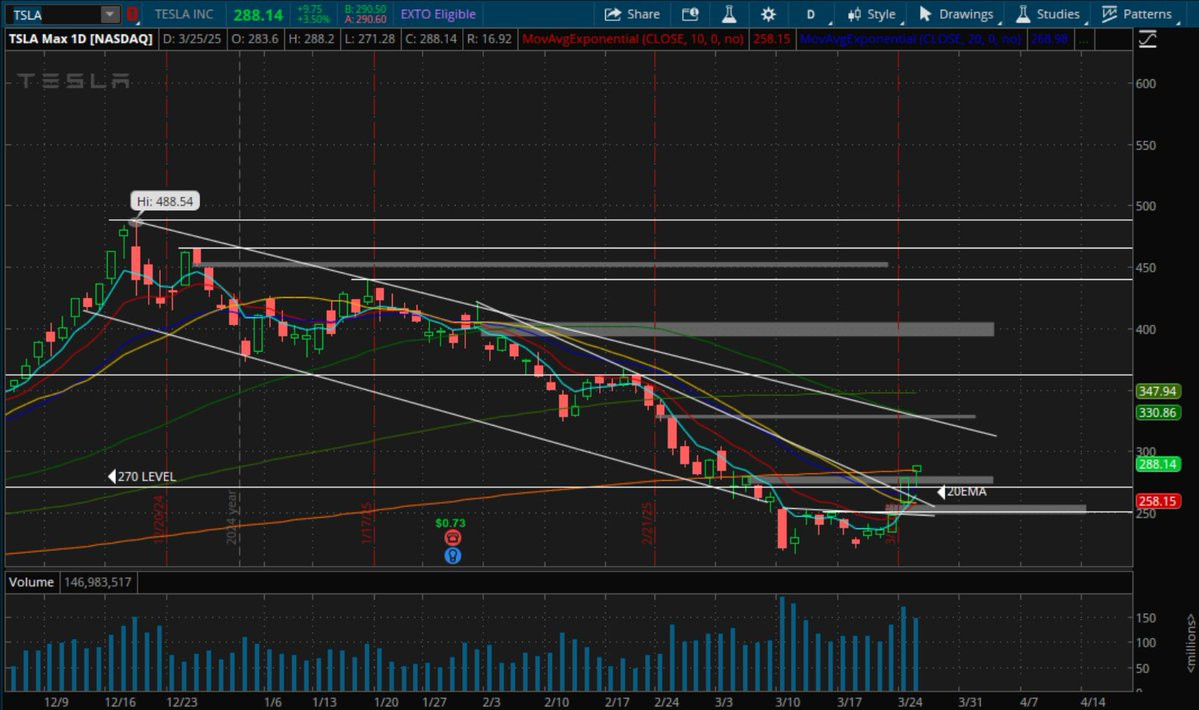The width and height of the screenshot is (1199, 710).
Task: Click the blue lightbulb event icon
Action: [x=453, y=556]
